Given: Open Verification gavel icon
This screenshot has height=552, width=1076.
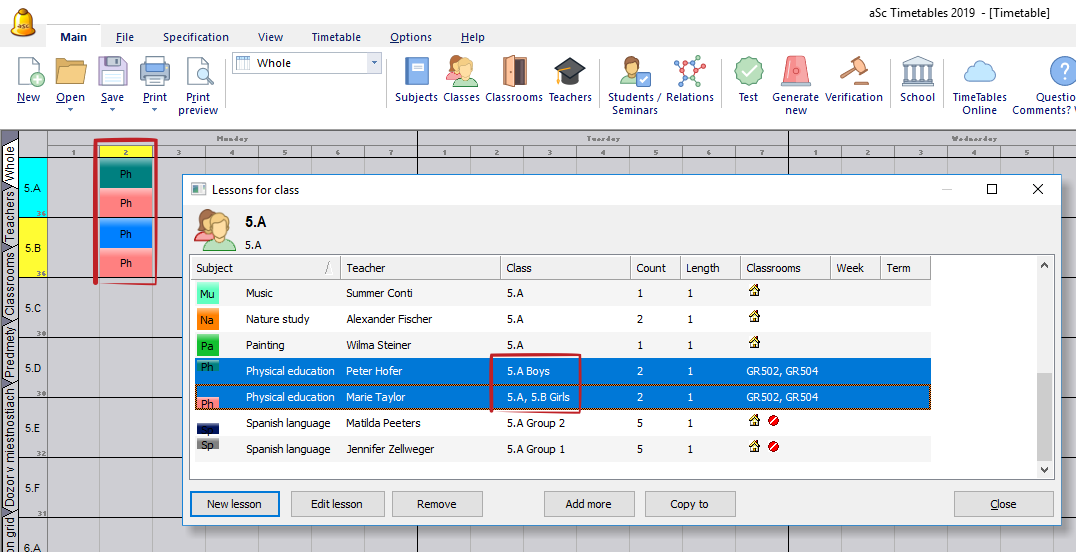Looking at the screenshot, I should (854, 73).
